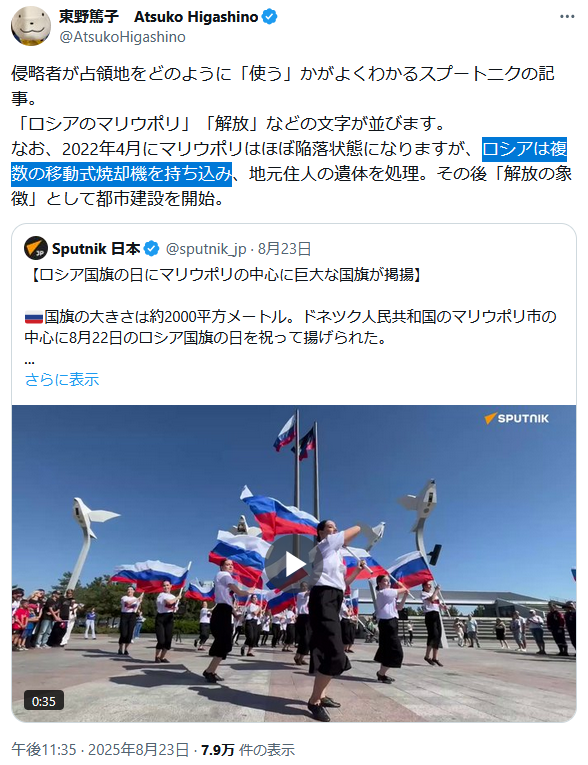Play the Sputnik video
This screenshot has width=588, height=765.
(294, 564)
